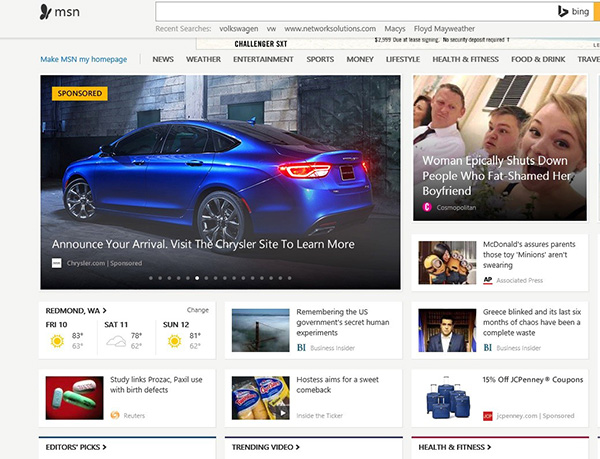The height and width of the screenshot is (459, 600).
Task: Click recent search Macys
Action: 395,29
